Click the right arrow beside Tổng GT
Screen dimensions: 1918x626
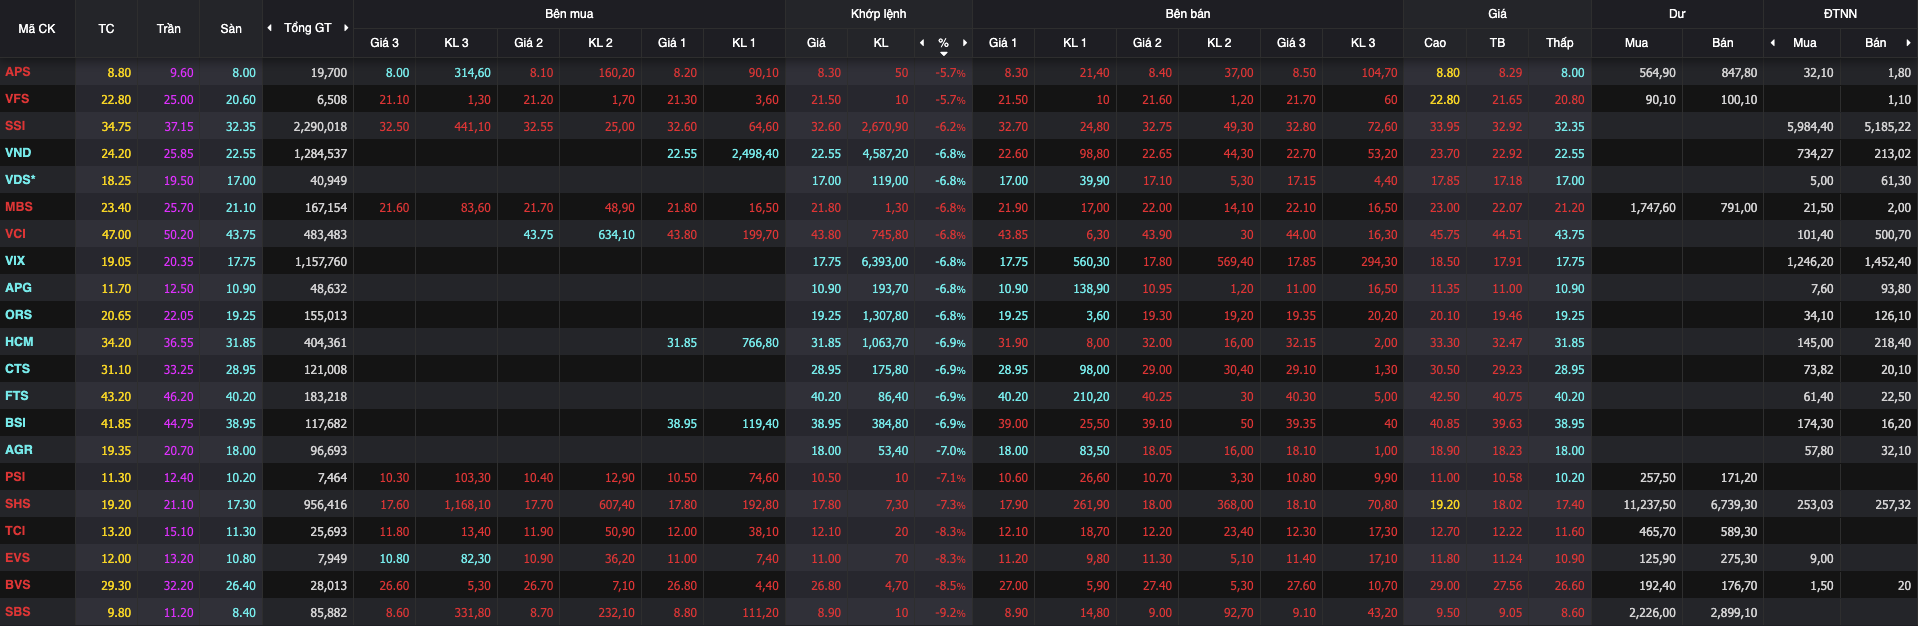(x=346, y=28)
